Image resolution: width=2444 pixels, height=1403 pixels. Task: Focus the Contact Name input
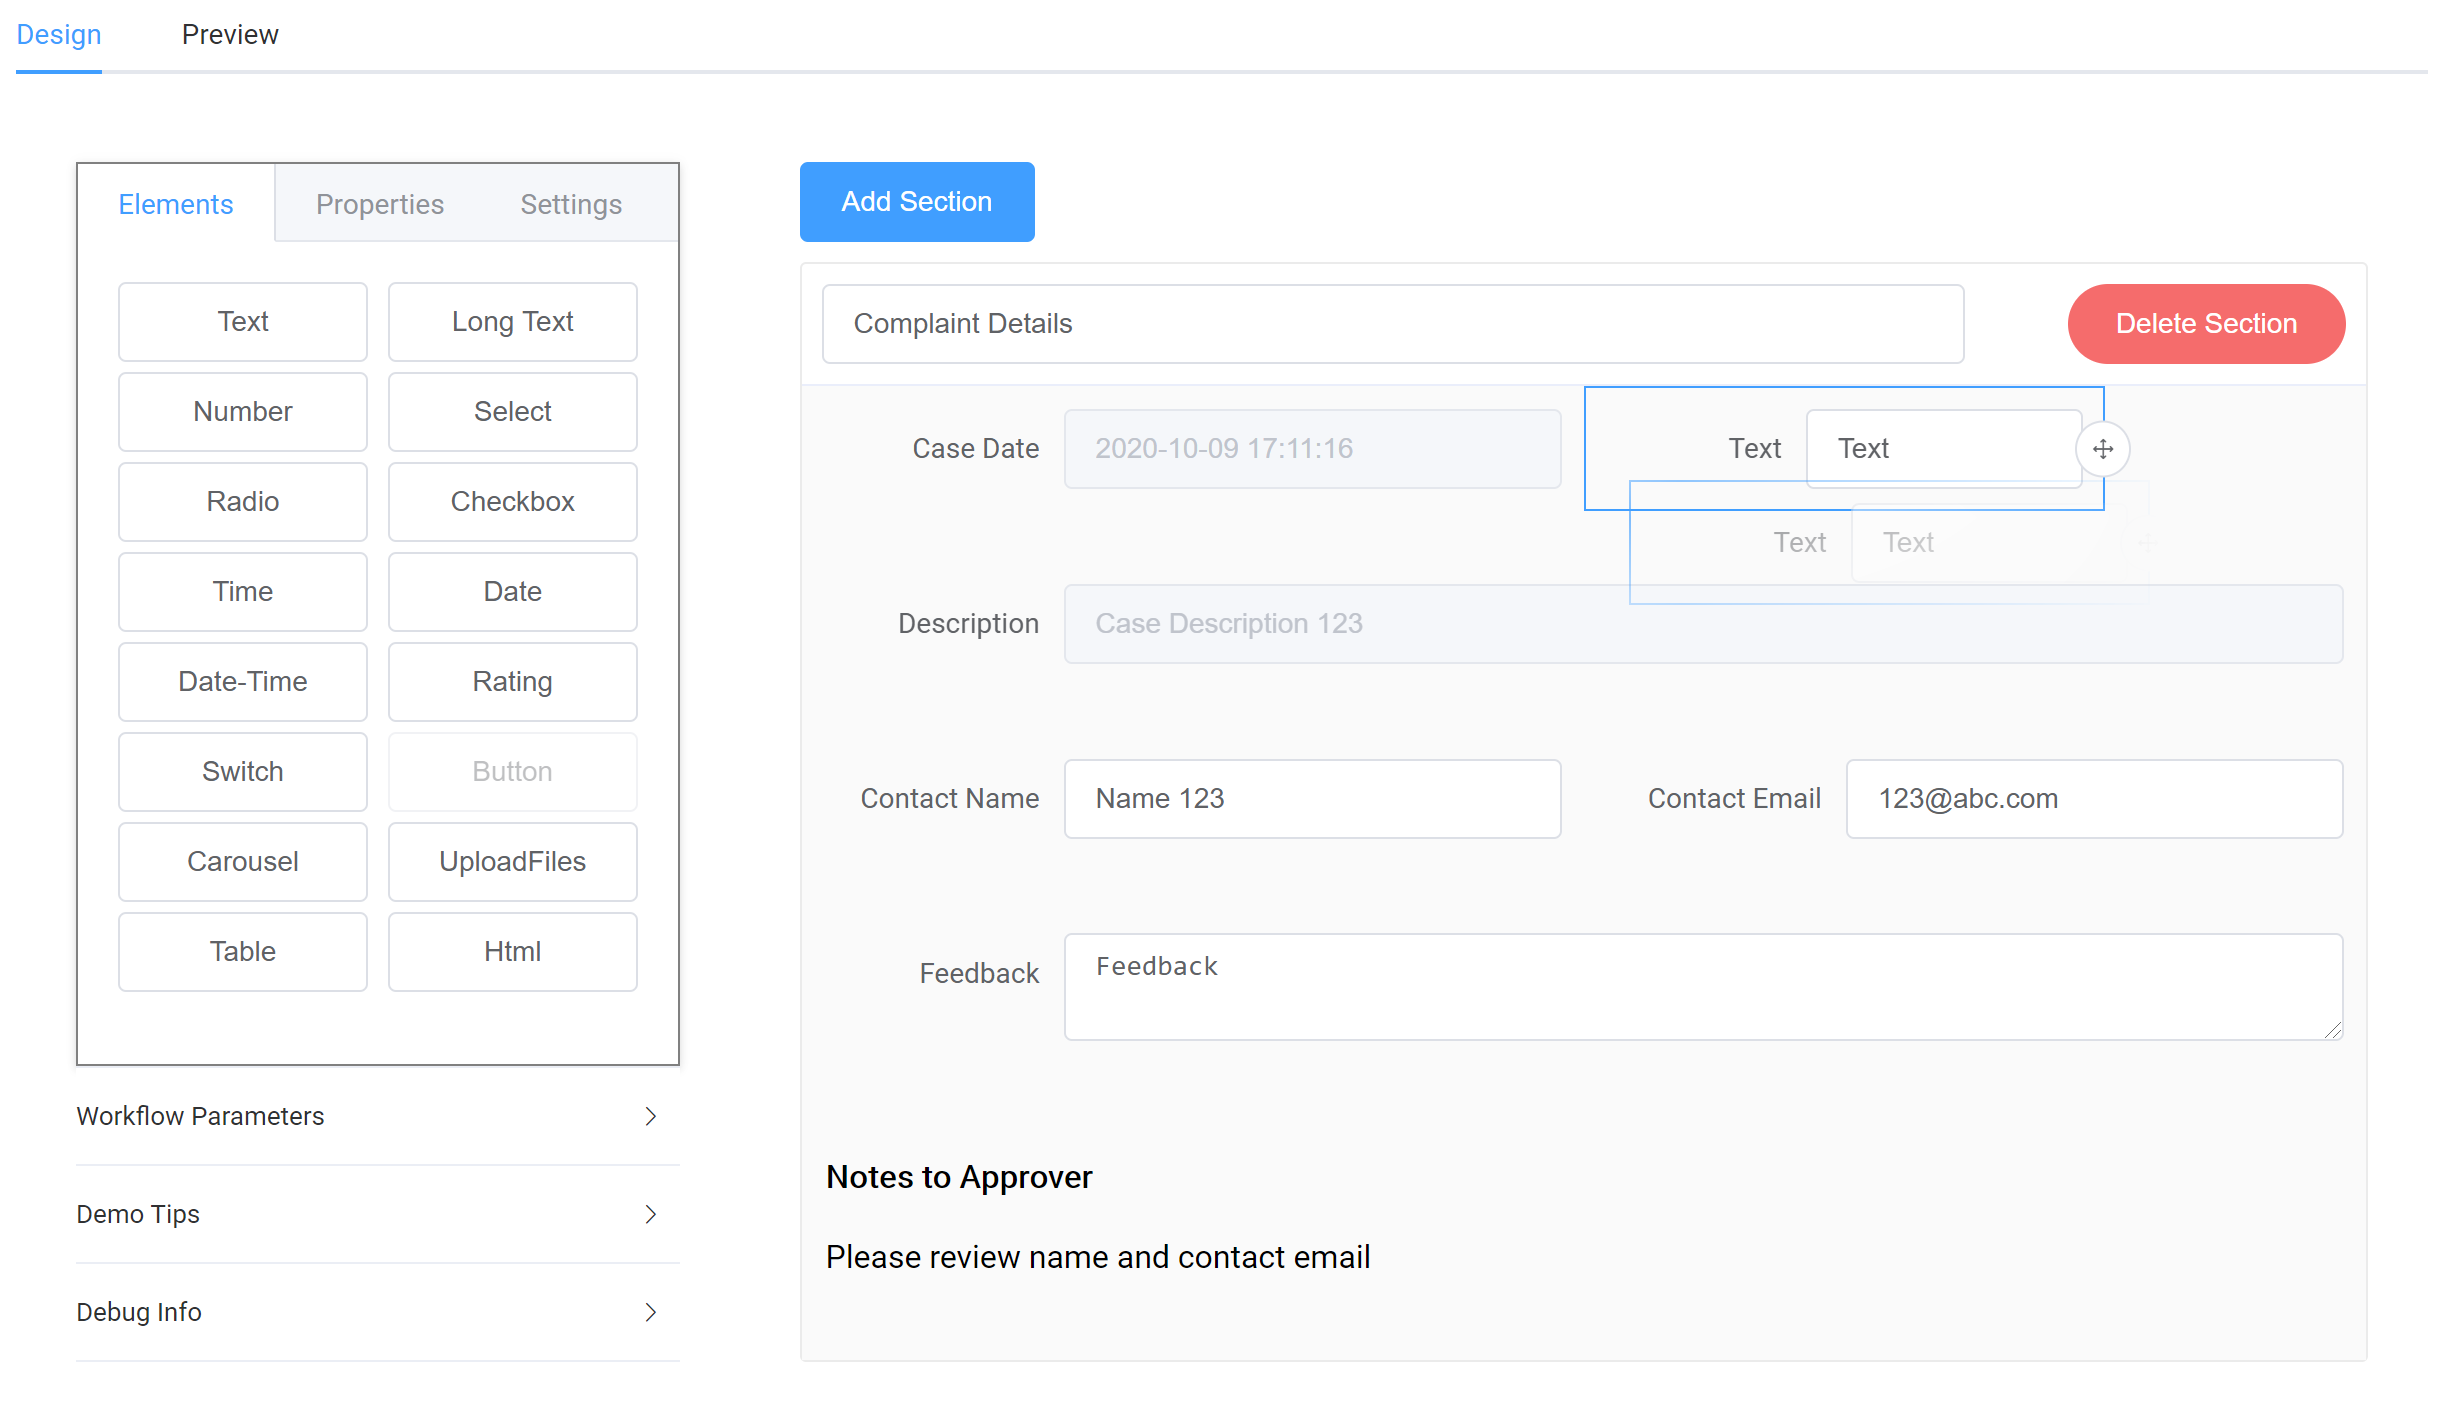coord(1313,799)
